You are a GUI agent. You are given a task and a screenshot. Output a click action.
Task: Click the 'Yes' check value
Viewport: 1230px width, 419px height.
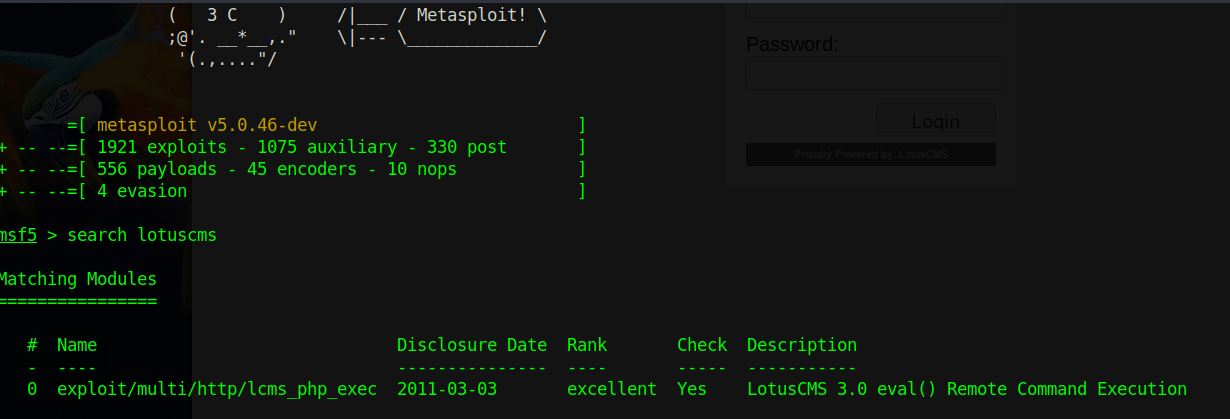click(x=692, y=389)
